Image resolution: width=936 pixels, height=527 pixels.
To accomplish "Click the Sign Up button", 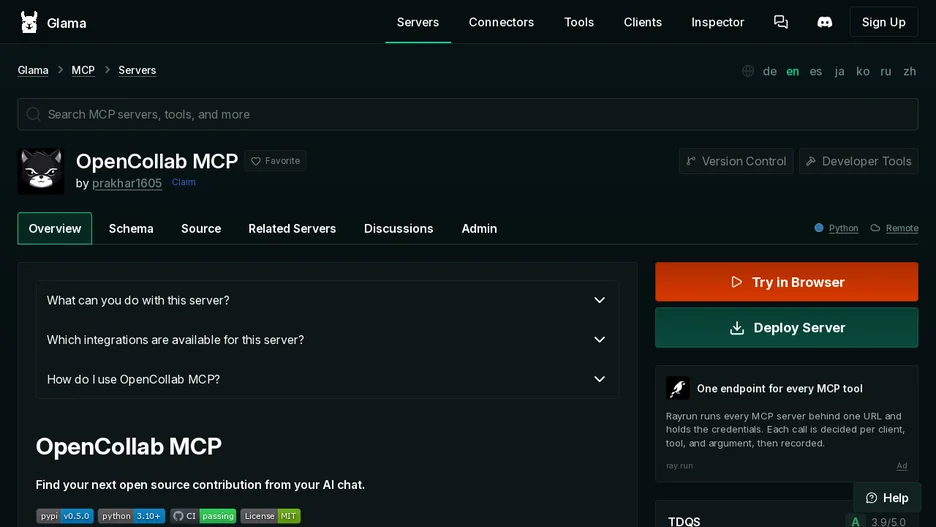I will pyautogui.click(x=883, y=22).
